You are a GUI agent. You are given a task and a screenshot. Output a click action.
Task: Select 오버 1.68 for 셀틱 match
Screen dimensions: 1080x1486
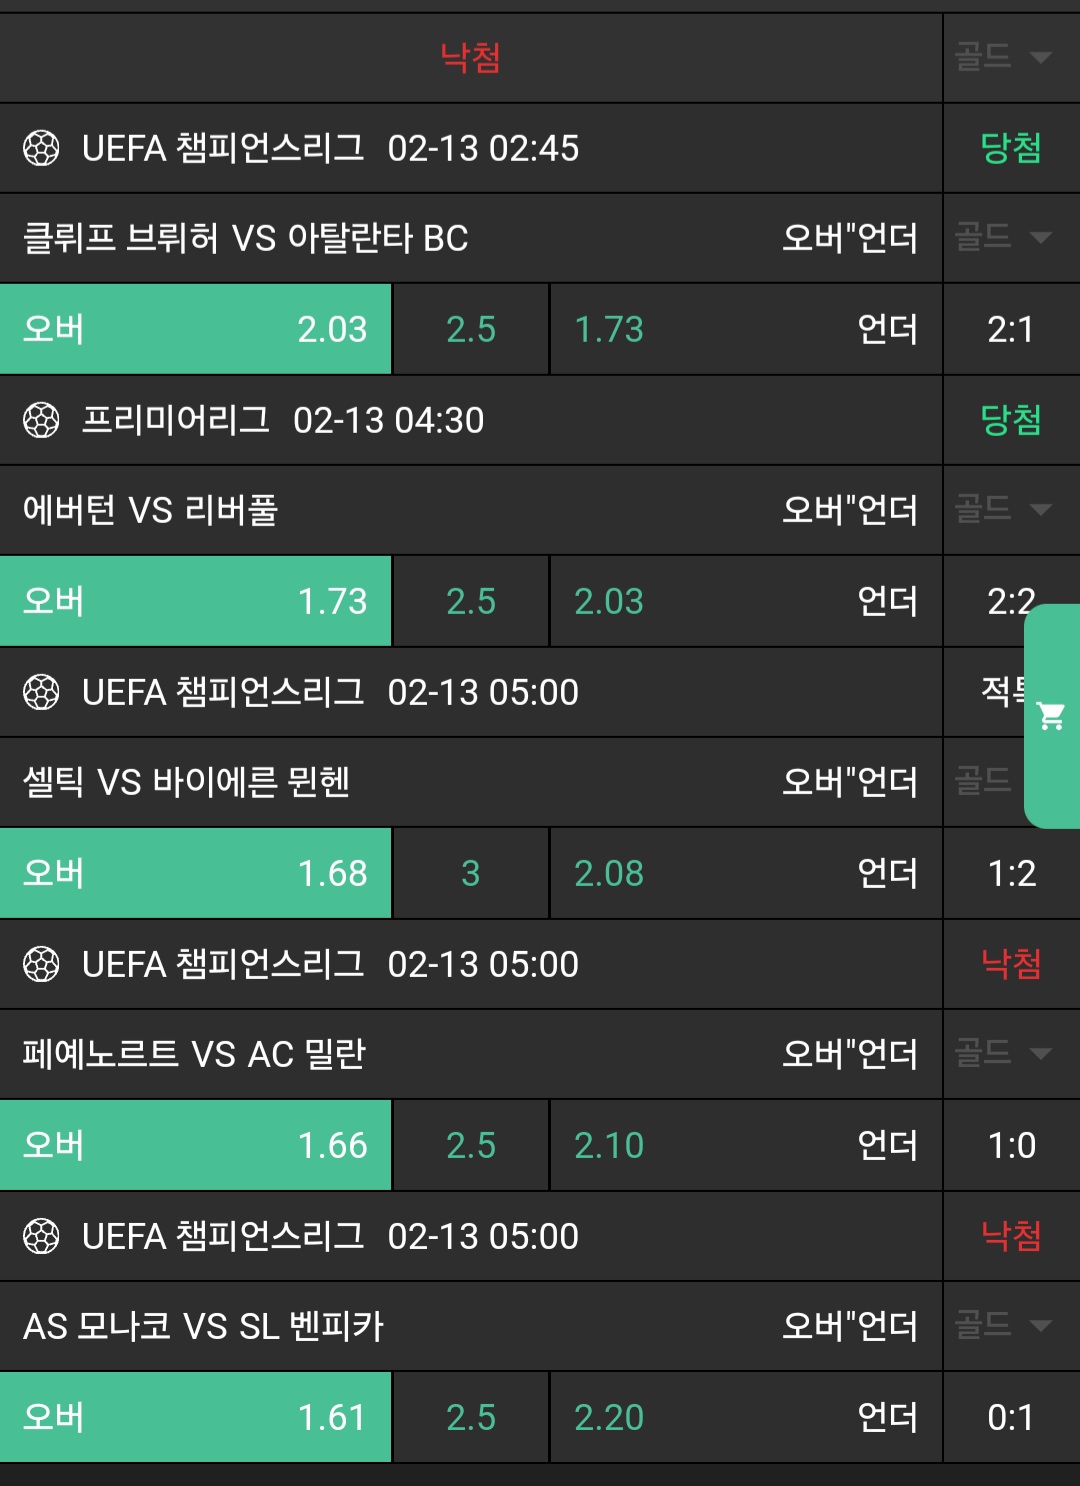pyautogui.click(x=196, y=874)
